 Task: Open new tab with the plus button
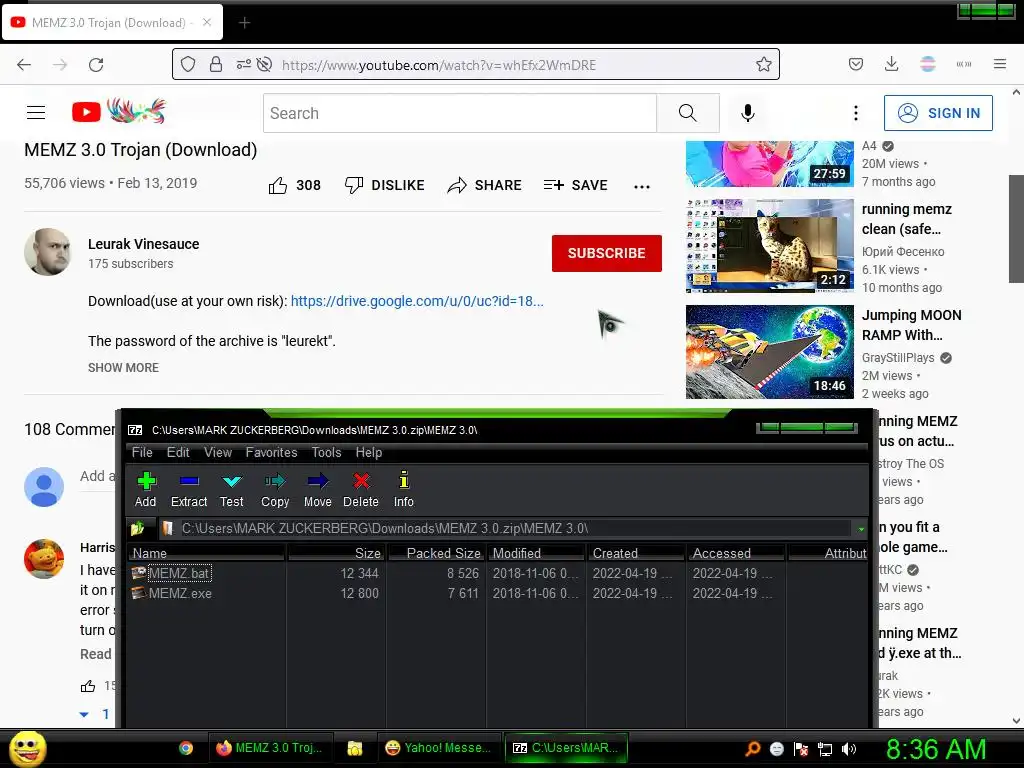point(244,23)
